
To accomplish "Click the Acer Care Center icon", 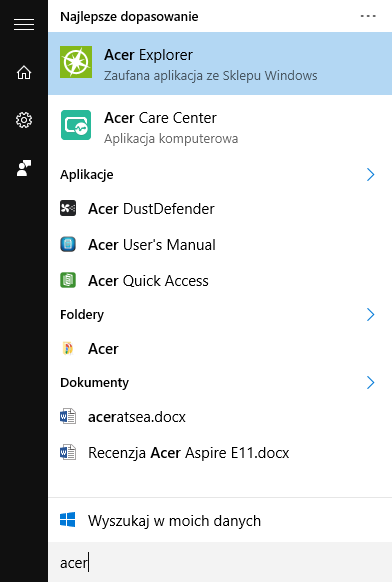I will [76, 125].
